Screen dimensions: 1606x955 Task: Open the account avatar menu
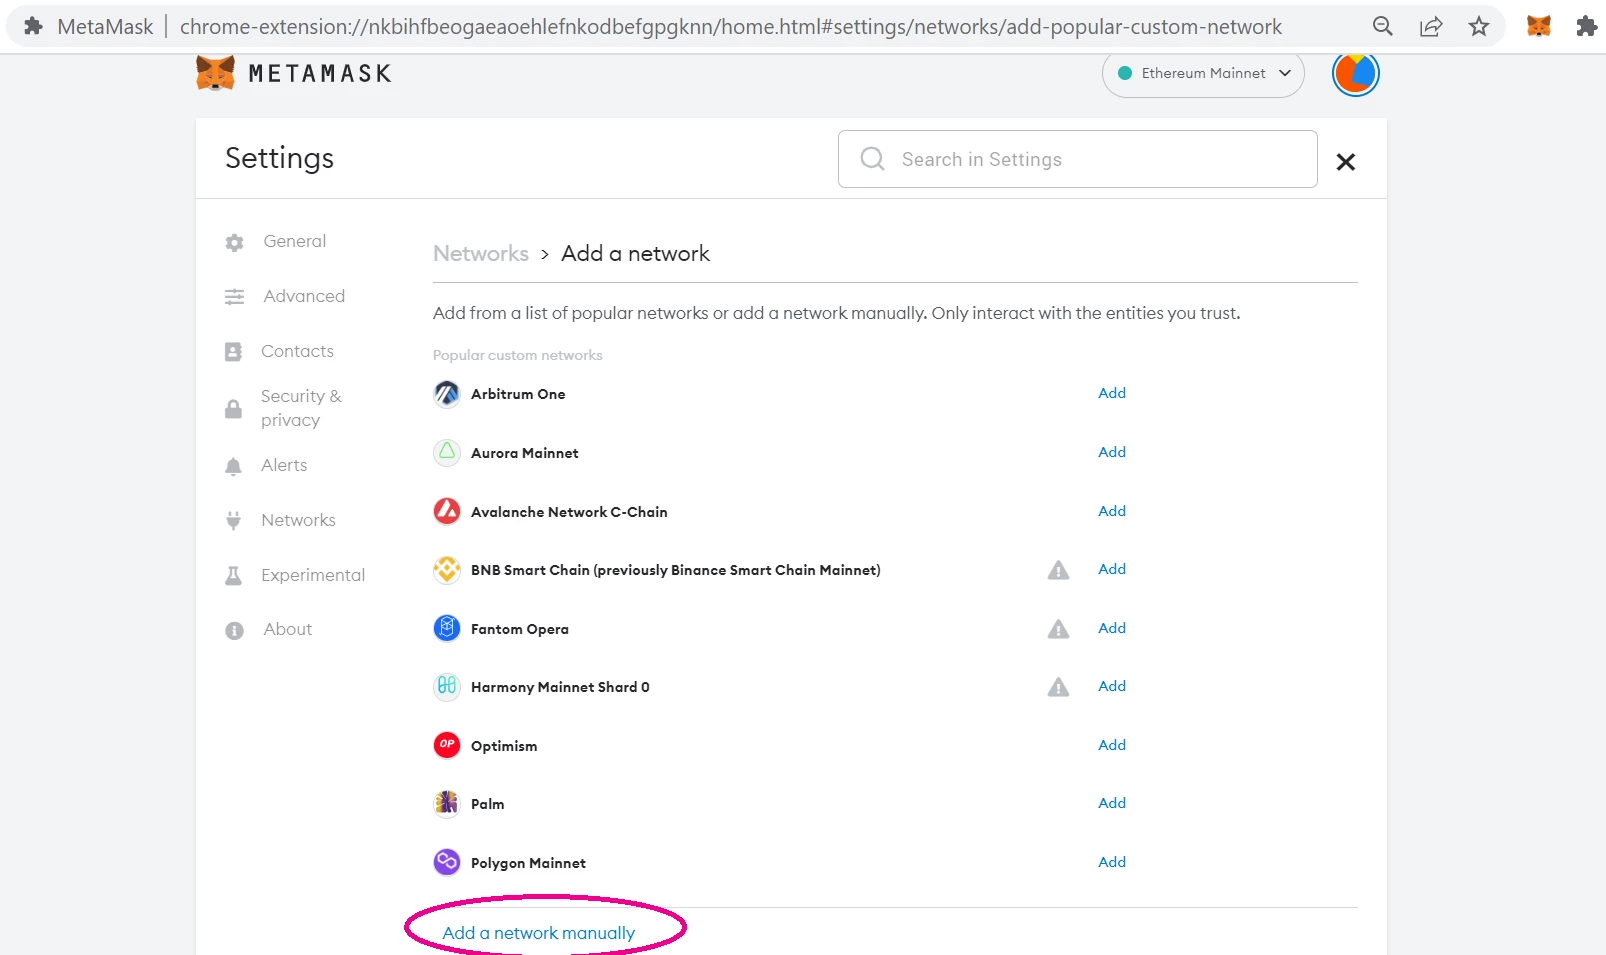[1355, 73]
